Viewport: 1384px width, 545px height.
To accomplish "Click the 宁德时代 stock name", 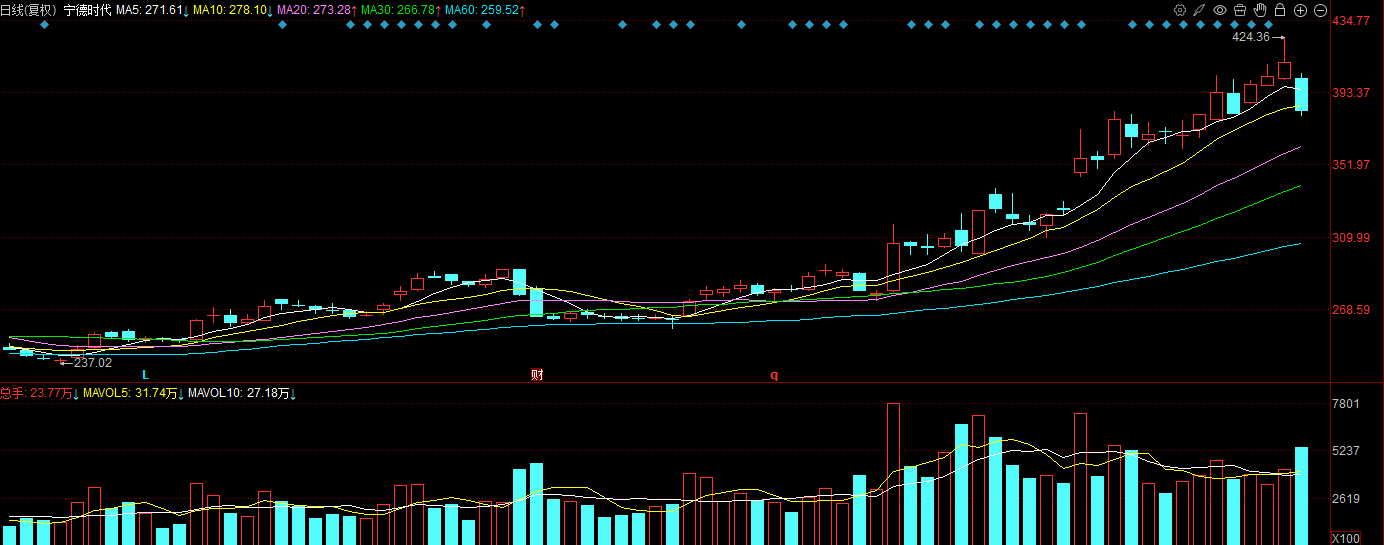I will click(x=88, y=10).
